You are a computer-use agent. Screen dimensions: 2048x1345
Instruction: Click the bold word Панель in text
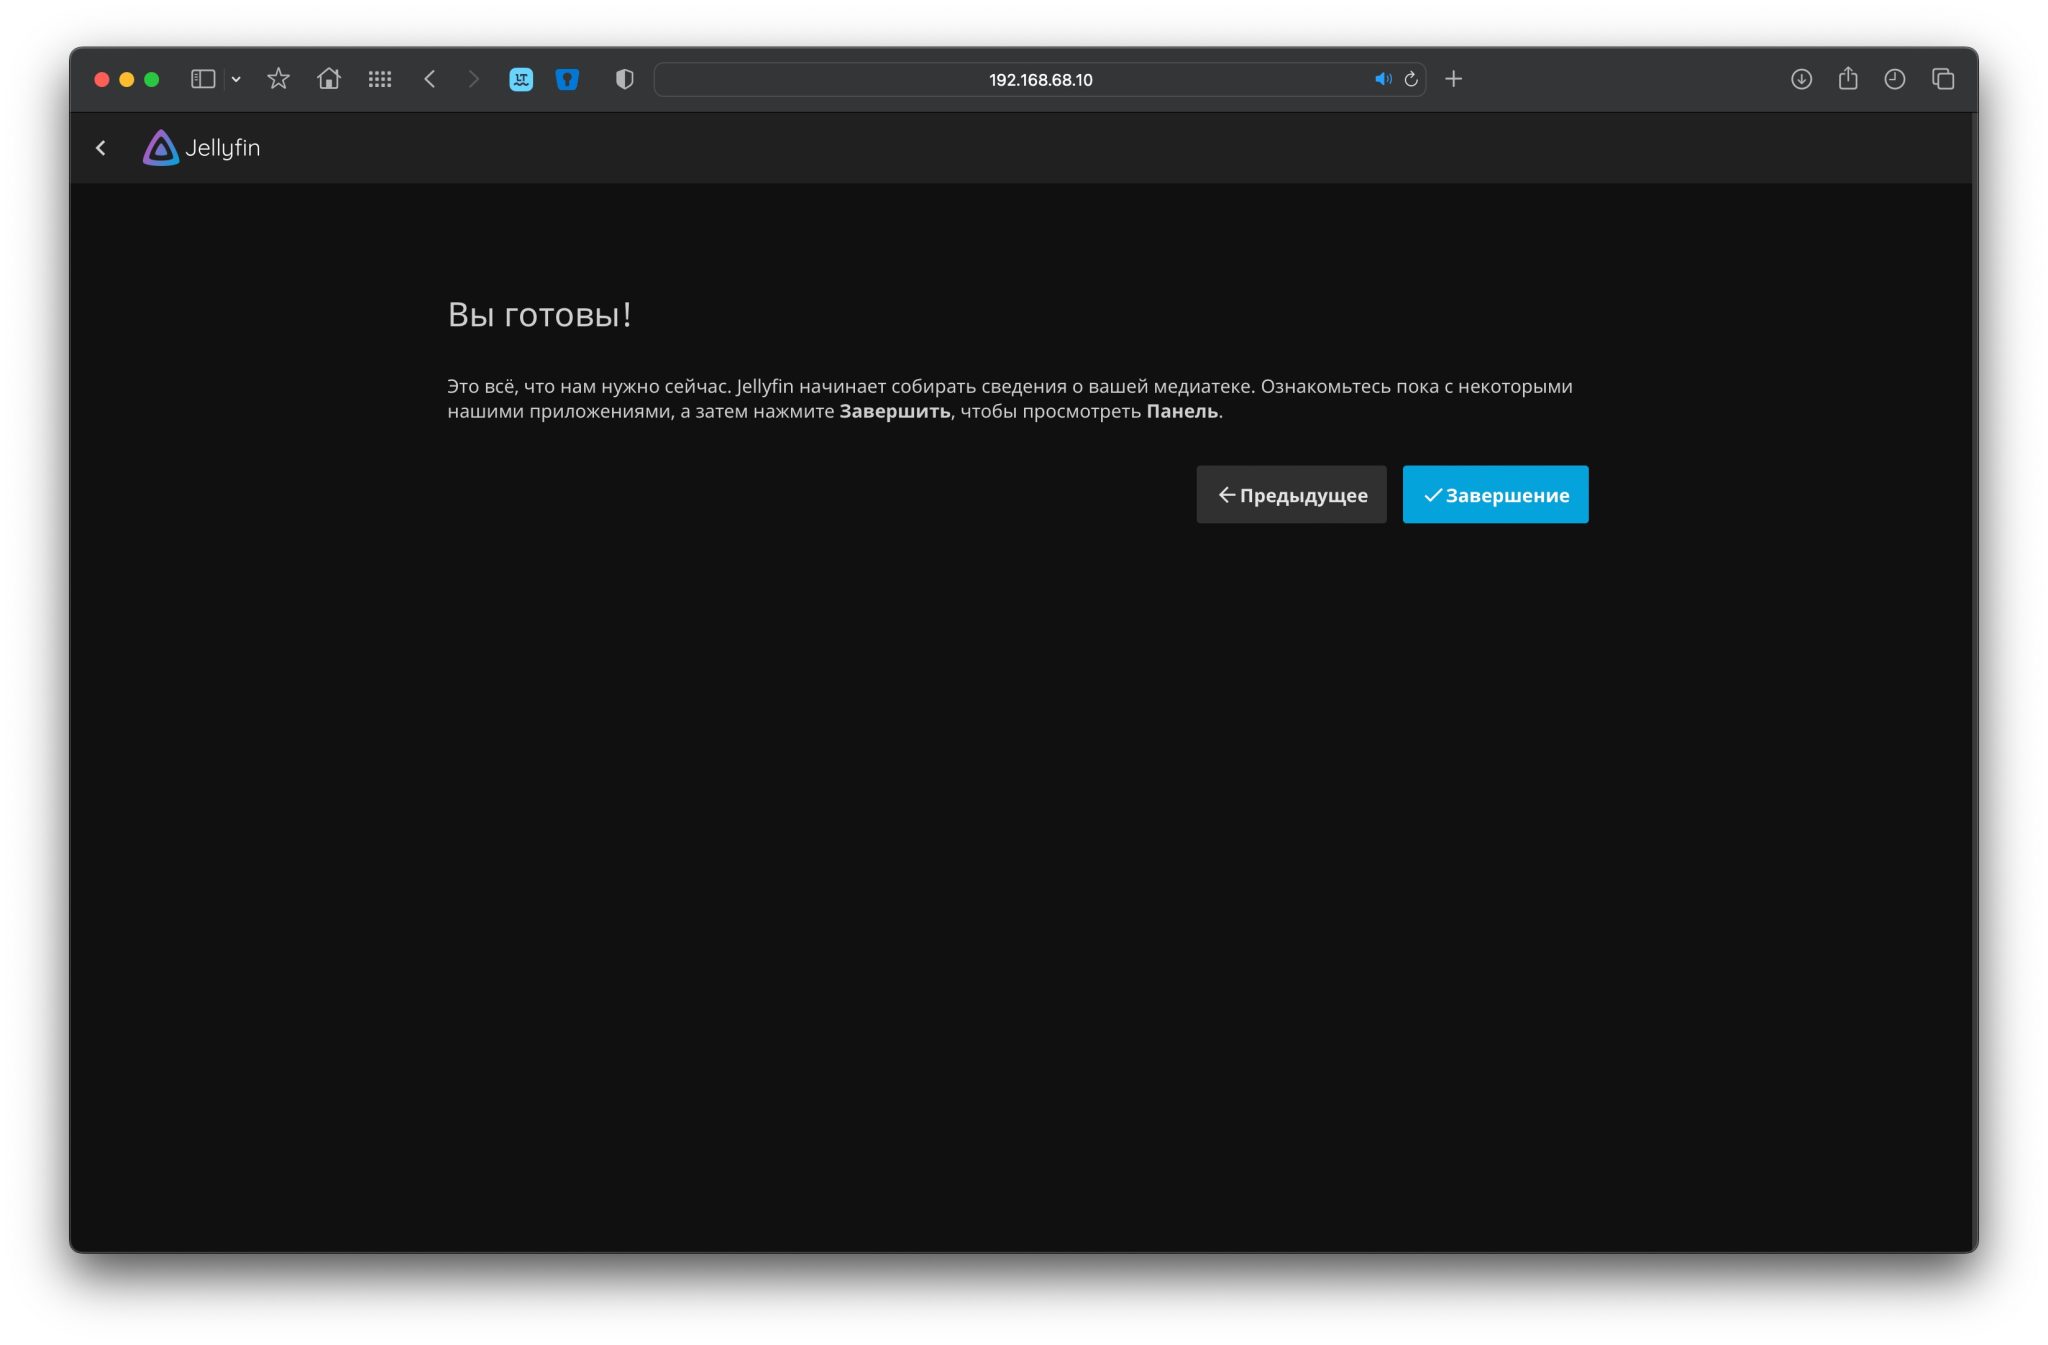[1182, 411]
